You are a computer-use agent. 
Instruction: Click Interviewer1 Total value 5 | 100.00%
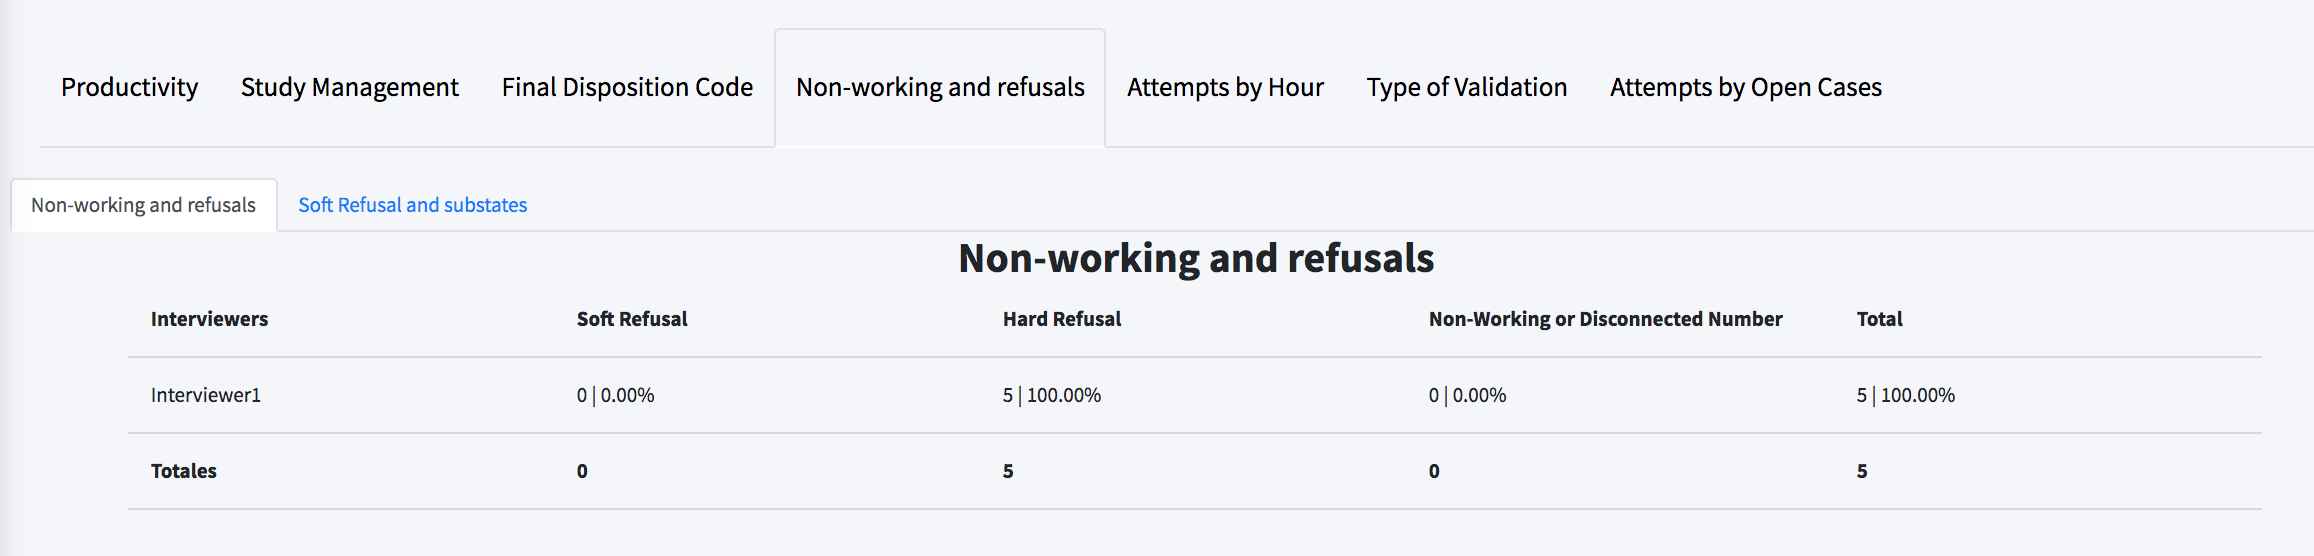coord(1906,395)
